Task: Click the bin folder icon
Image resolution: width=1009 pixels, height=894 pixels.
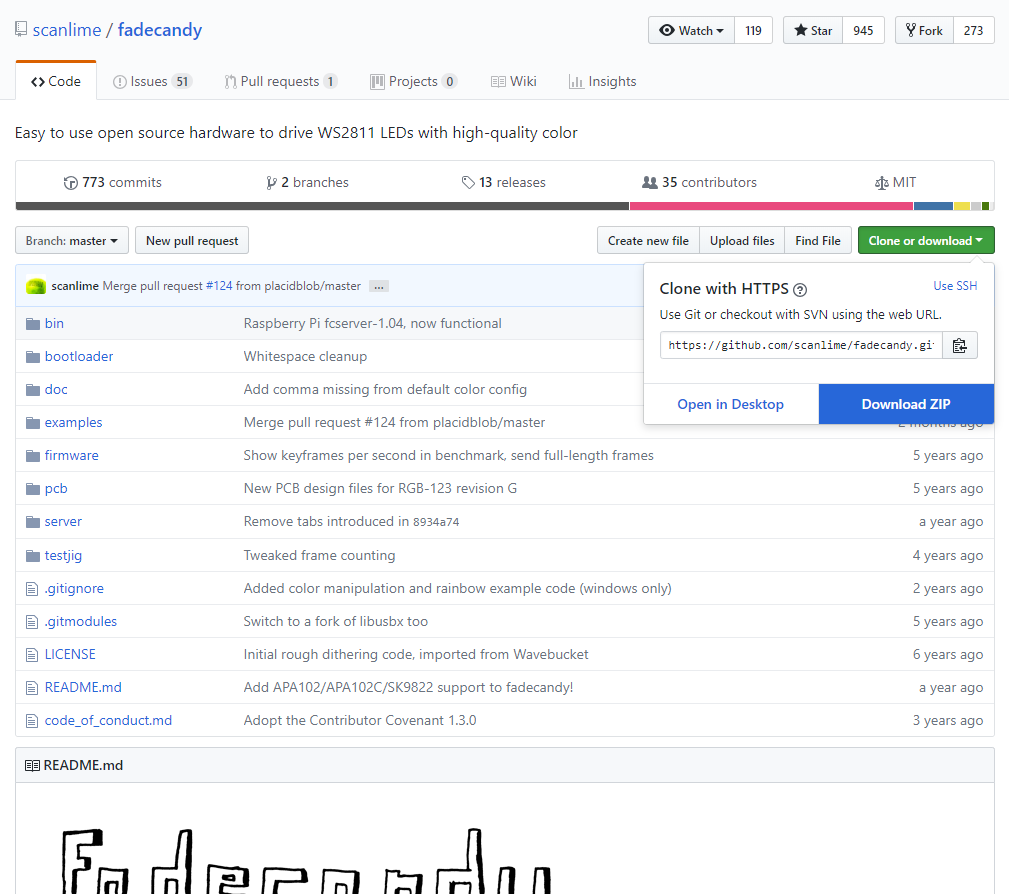Action: pyautogui.click(x=33, y=324)
